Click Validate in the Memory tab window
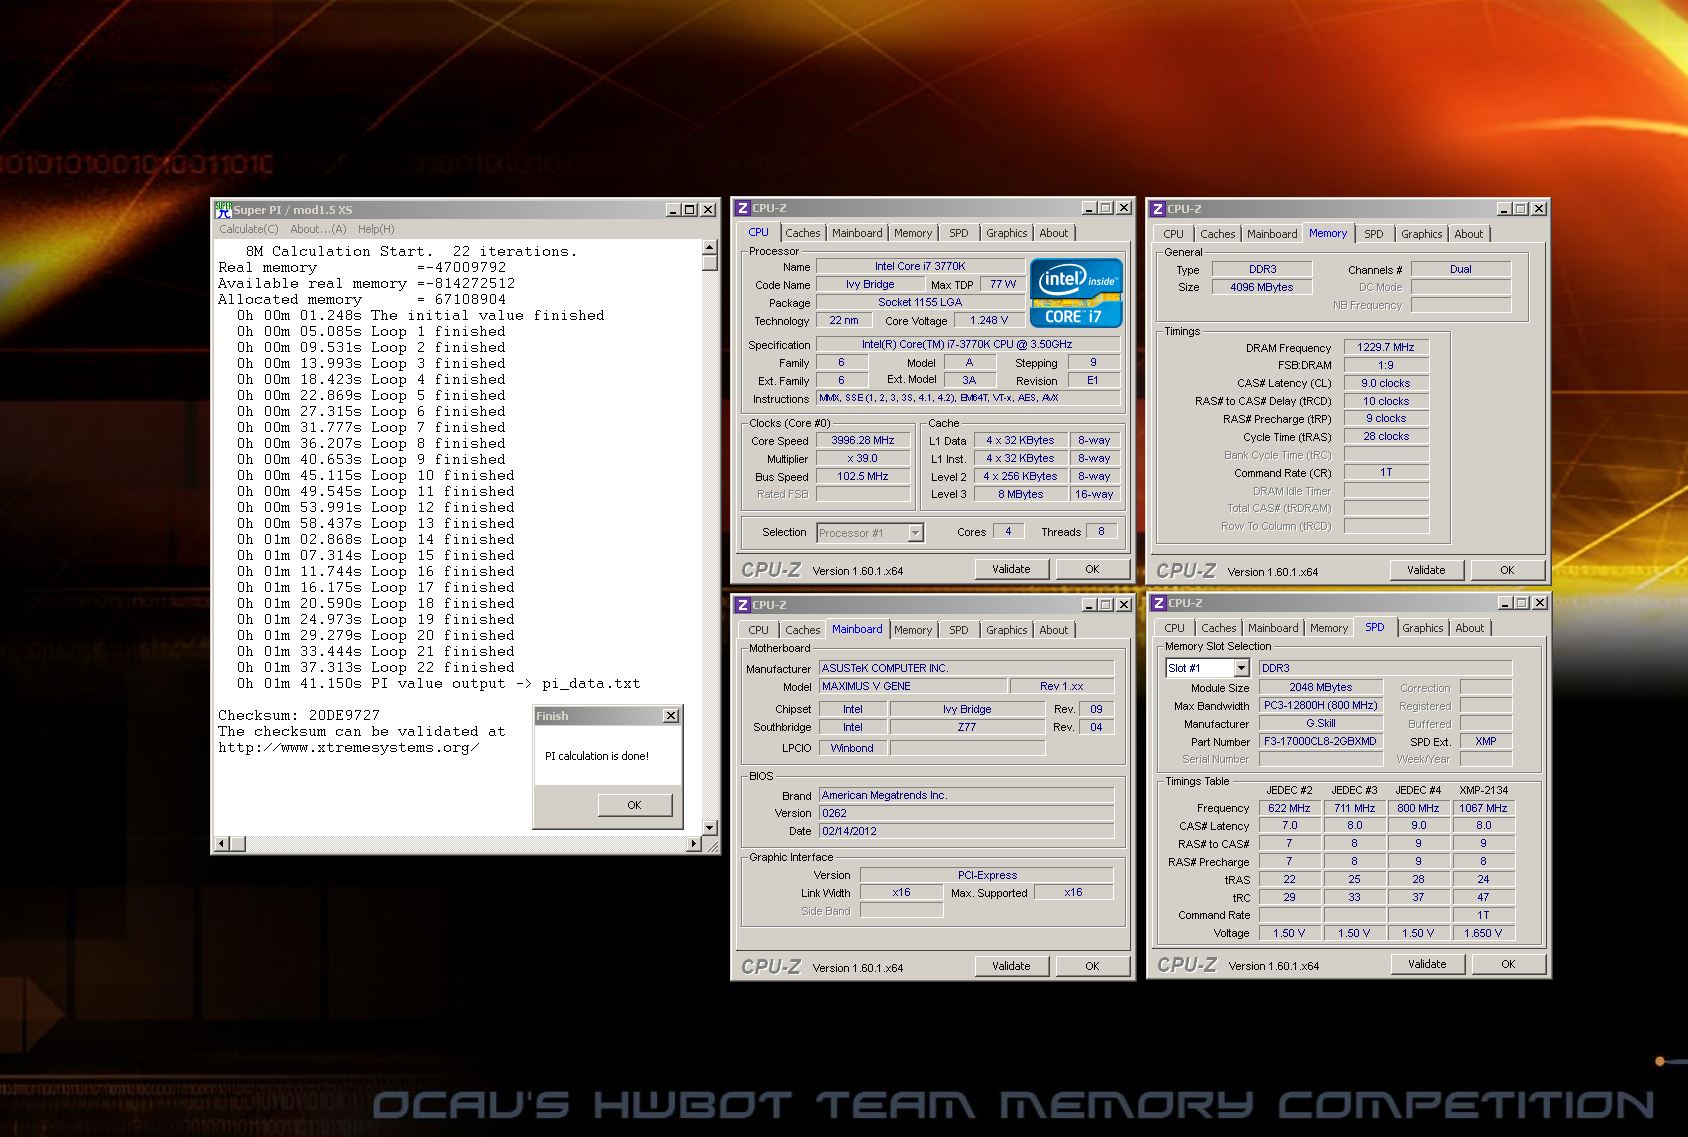Image resolution: width=1688 pixels, height=1137 pixels. (x=1426, y=570)
